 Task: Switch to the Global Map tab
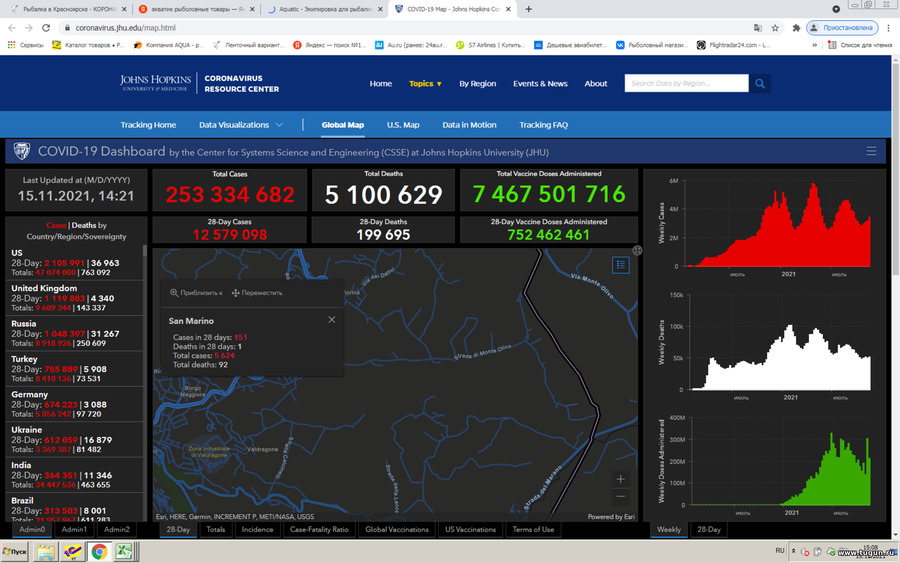click(x=343, y=125)
